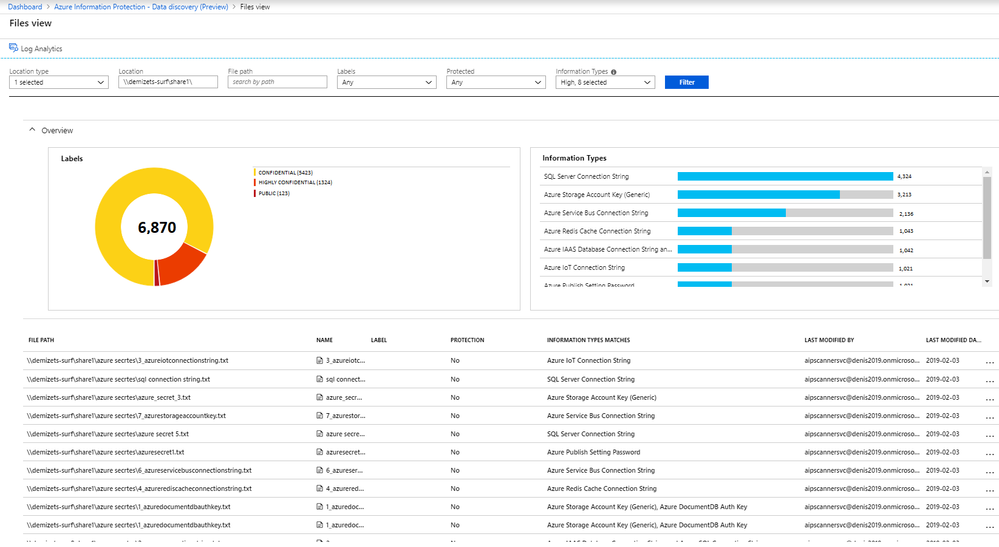Click file icon for 7_azurestor... row

[320, 416]
